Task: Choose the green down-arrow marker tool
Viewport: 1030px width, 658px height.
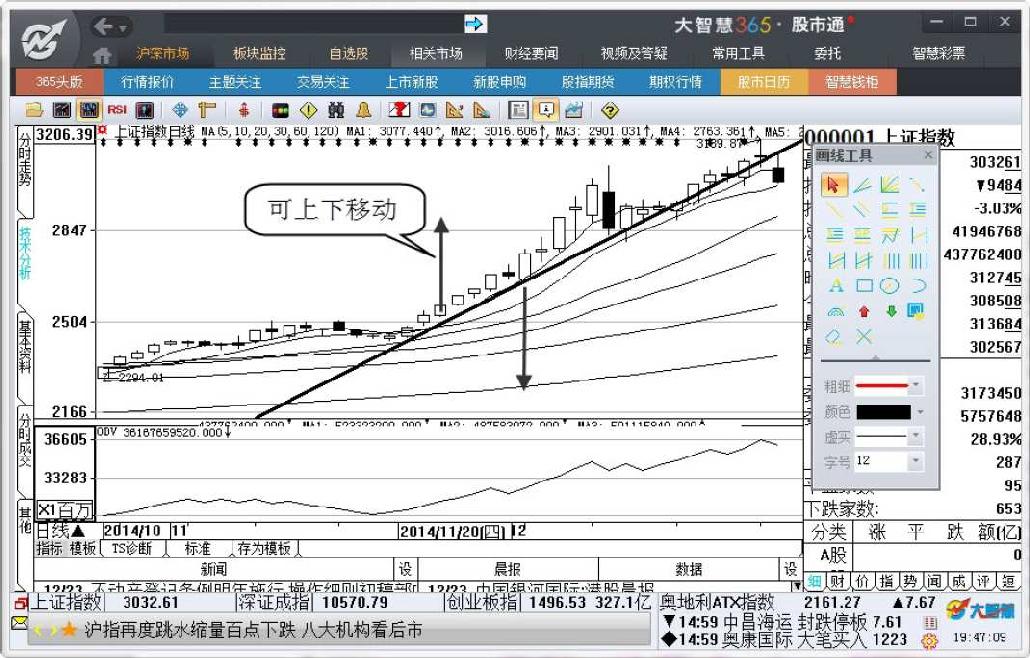Action: pos(891,311)
